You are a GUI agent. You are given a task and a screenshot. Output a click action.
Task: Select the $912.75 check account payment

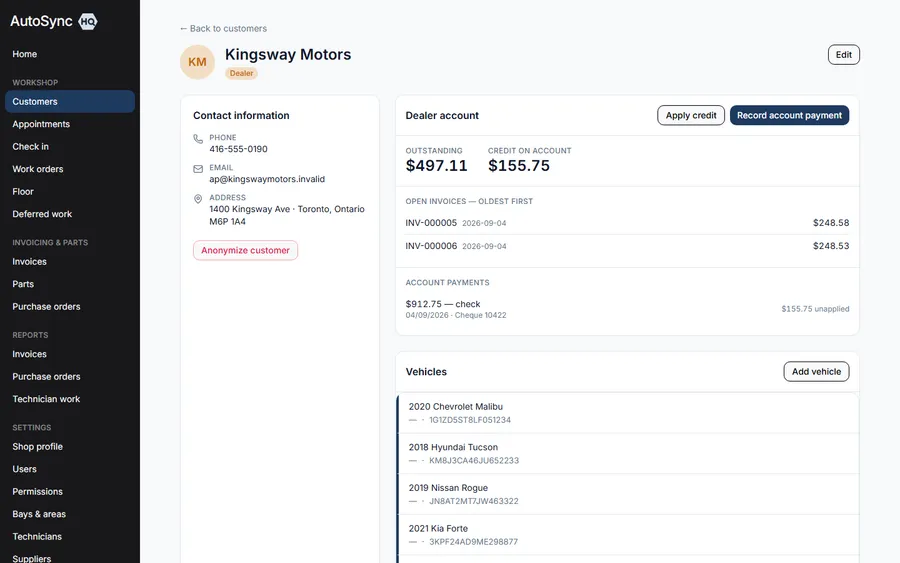[x=627, y=309]
